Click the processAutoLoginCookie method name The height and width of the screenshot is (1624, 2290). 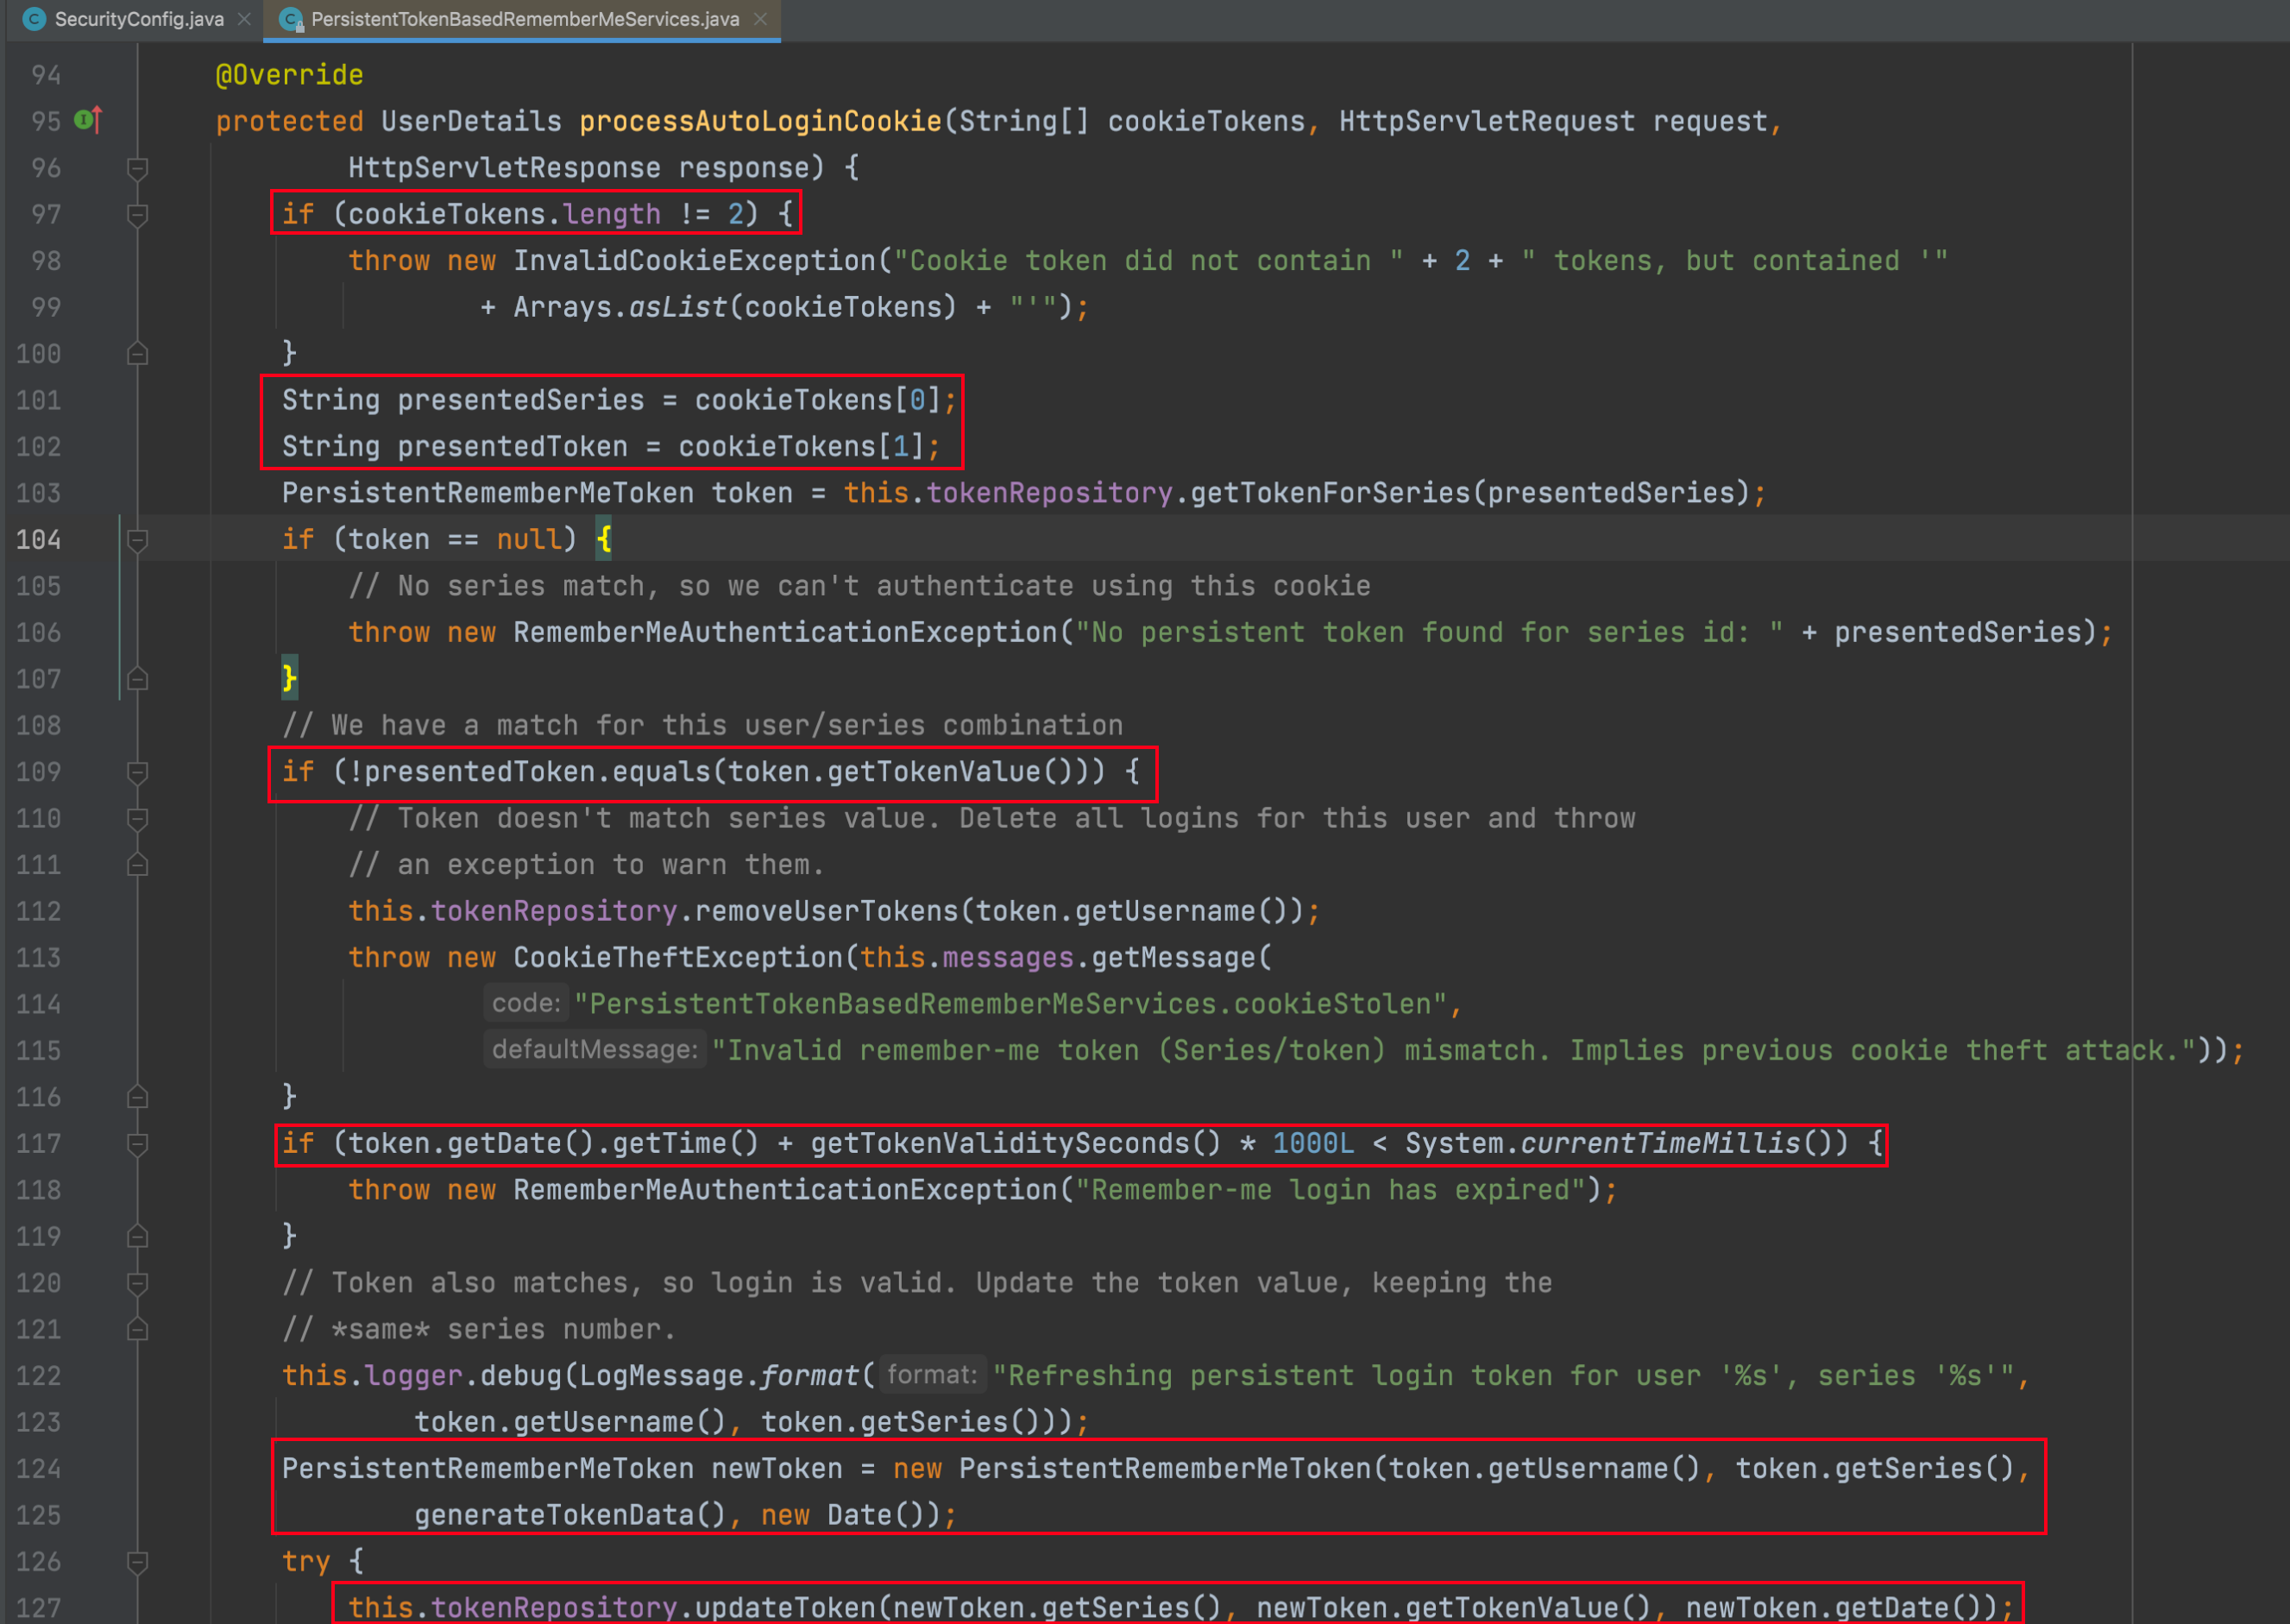point(760,121)
